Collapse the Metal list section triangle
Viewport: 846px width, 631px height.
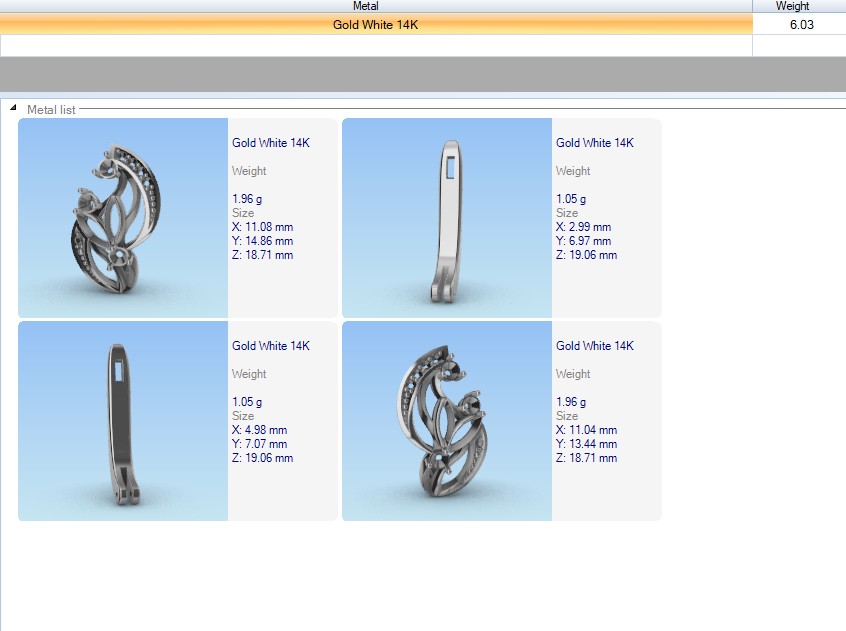13,108
